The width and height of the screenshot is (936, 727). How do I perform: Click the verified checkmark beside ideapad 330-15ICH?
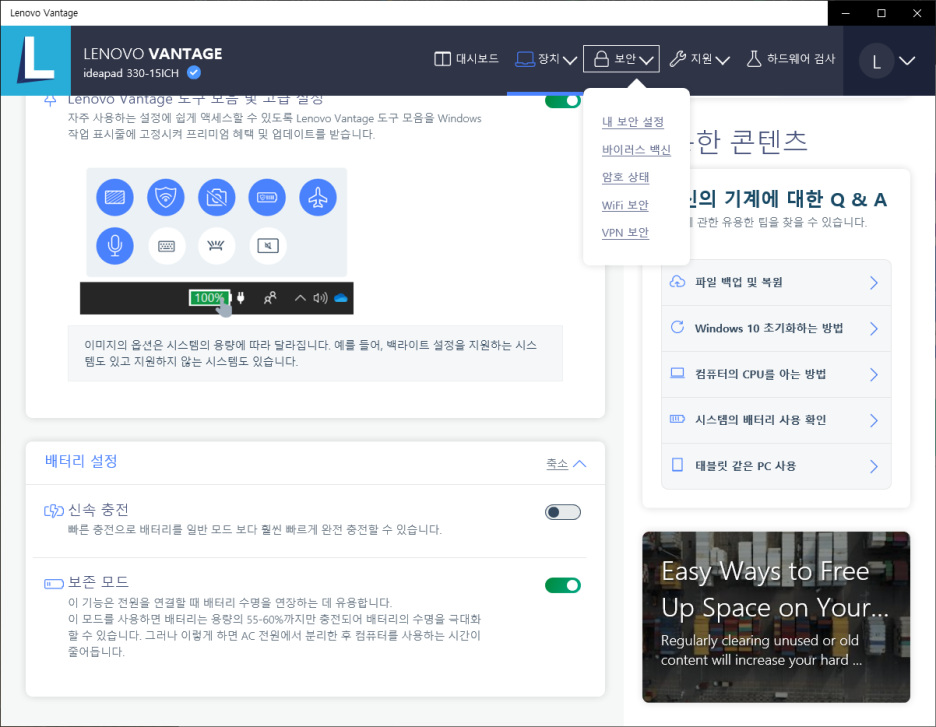(x=194, y=73)
